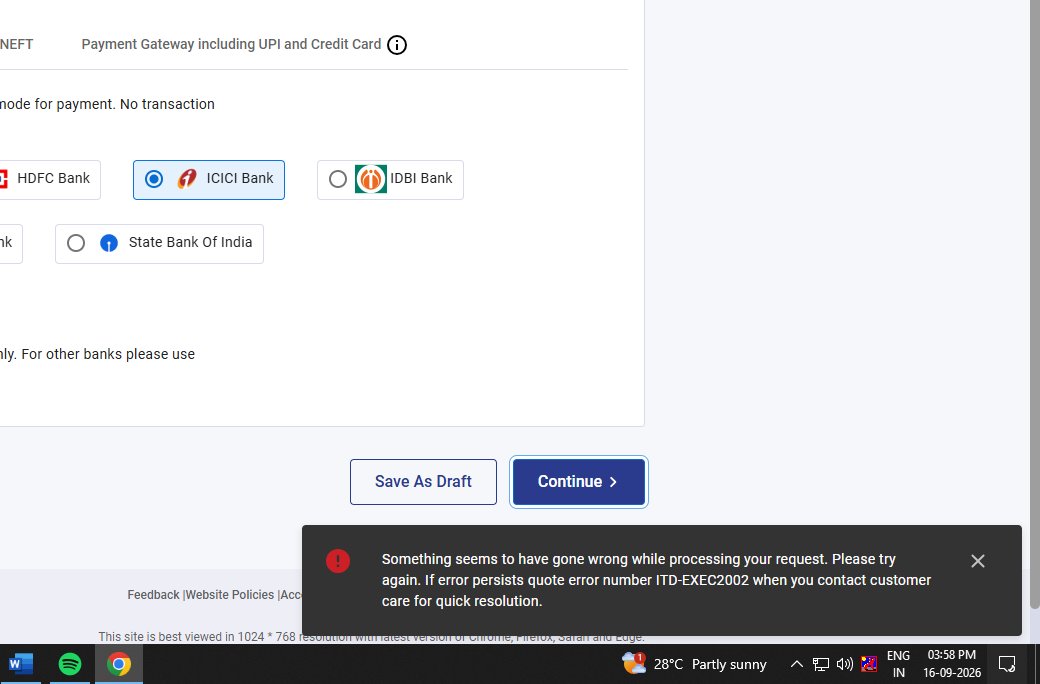Choose the HDFC Bank option label

pos(53,178)
